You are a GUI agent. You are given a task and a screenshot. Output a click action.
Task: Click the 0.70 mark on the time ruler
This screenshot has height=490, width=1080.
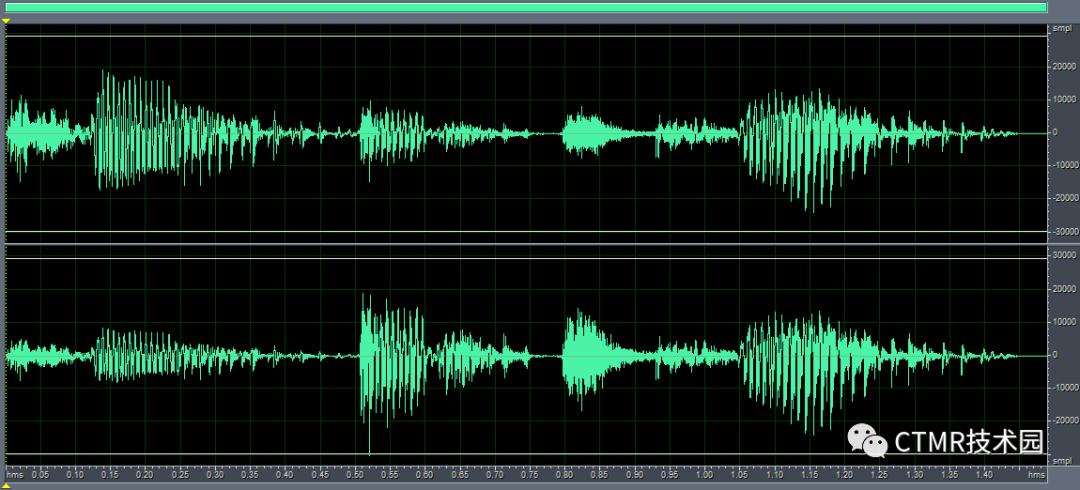click(x=495, y=476)
